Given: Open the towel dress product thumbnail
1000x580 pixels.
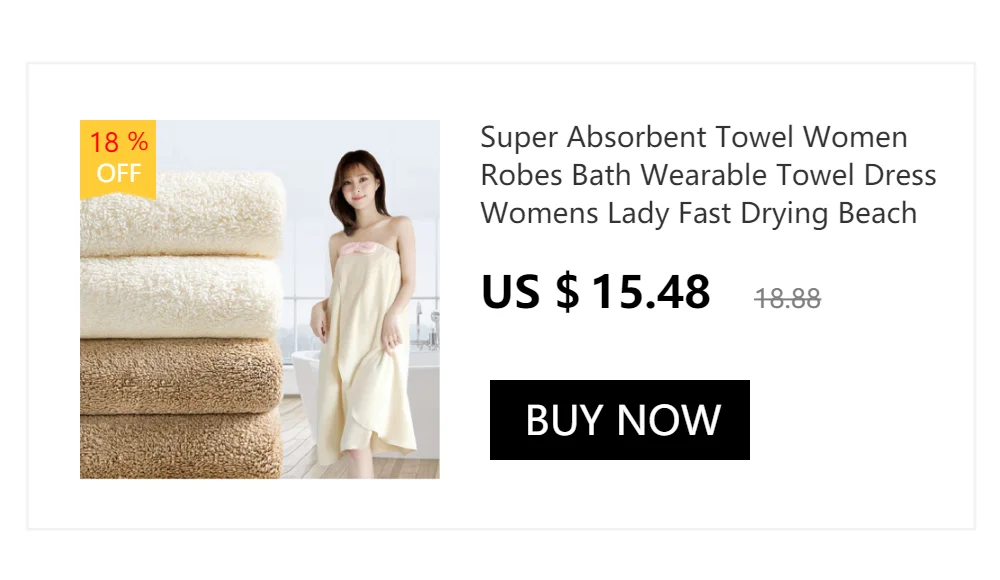Looking at the screenshot, I should tap(260, 299).
